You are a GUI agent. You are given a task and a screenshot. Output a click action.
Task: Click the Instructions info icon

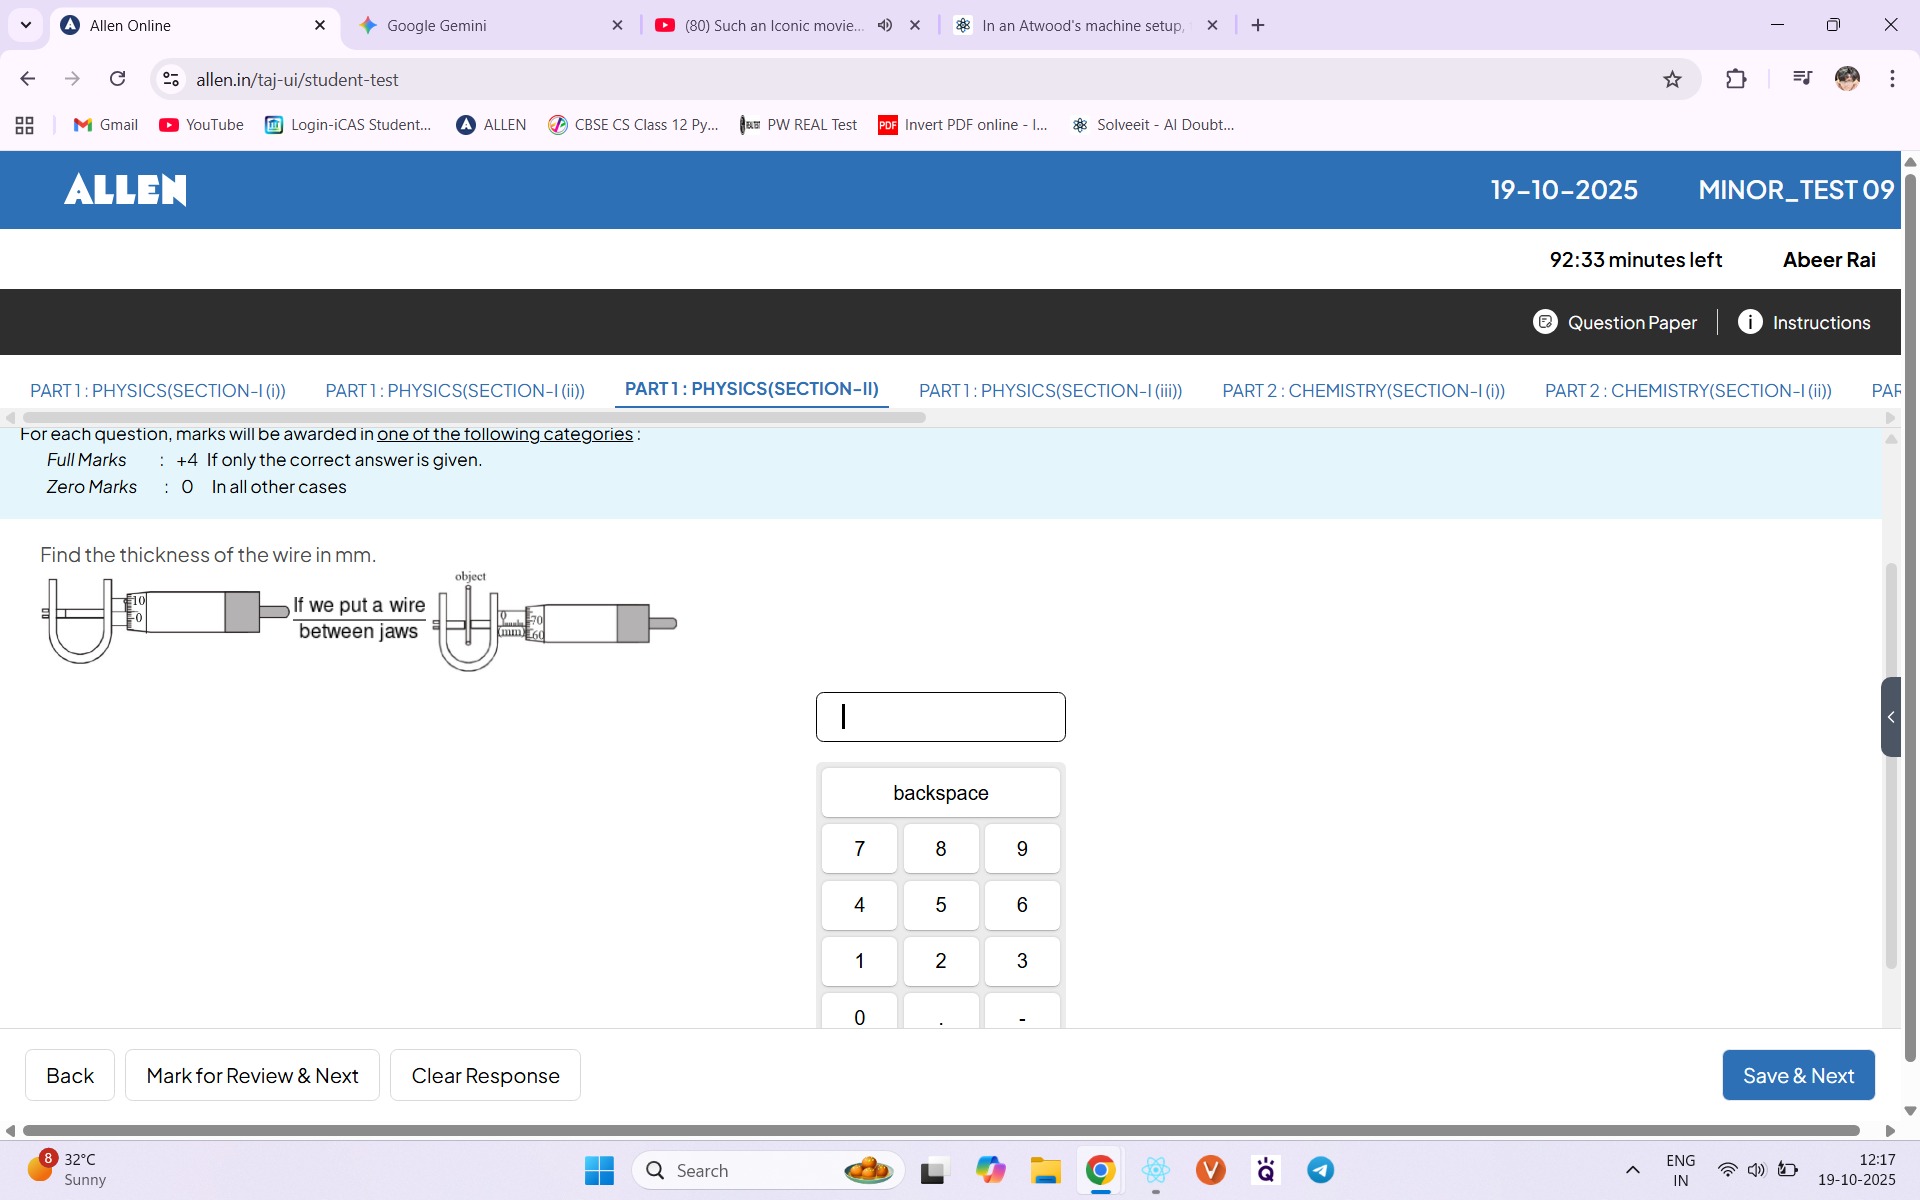(1750, 322)
